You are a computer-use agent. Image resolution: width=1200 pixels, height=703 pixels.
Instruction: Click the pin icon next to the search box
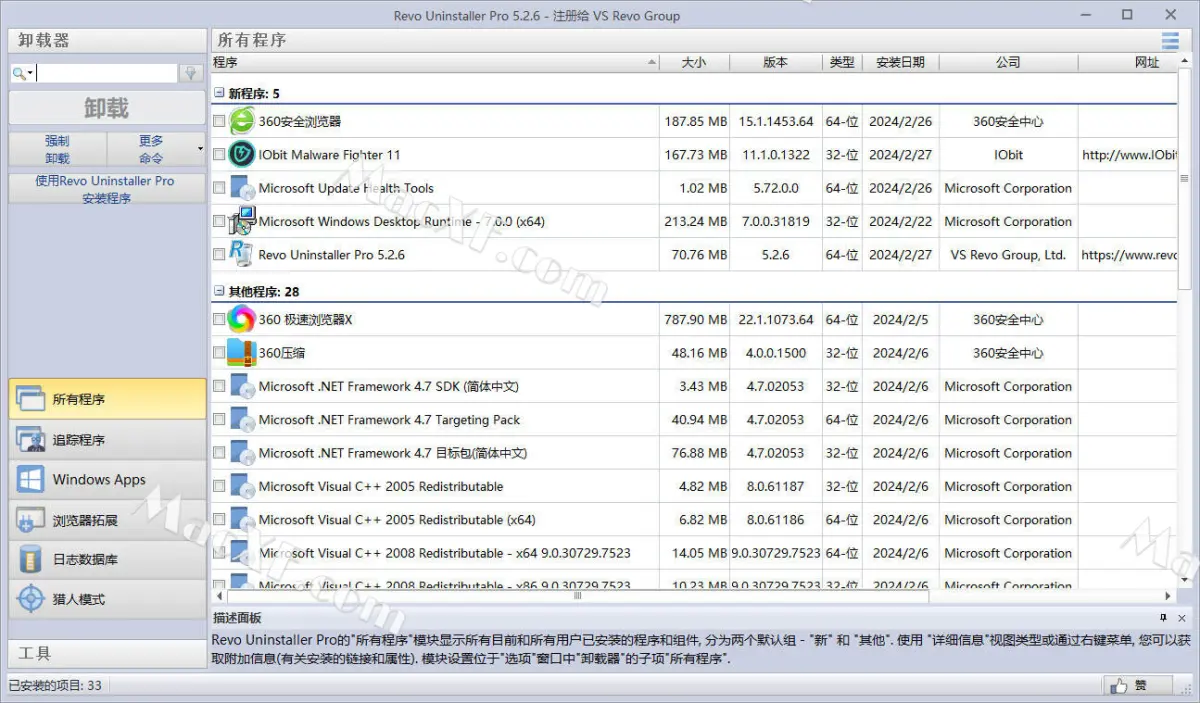(x=191, y=74)
